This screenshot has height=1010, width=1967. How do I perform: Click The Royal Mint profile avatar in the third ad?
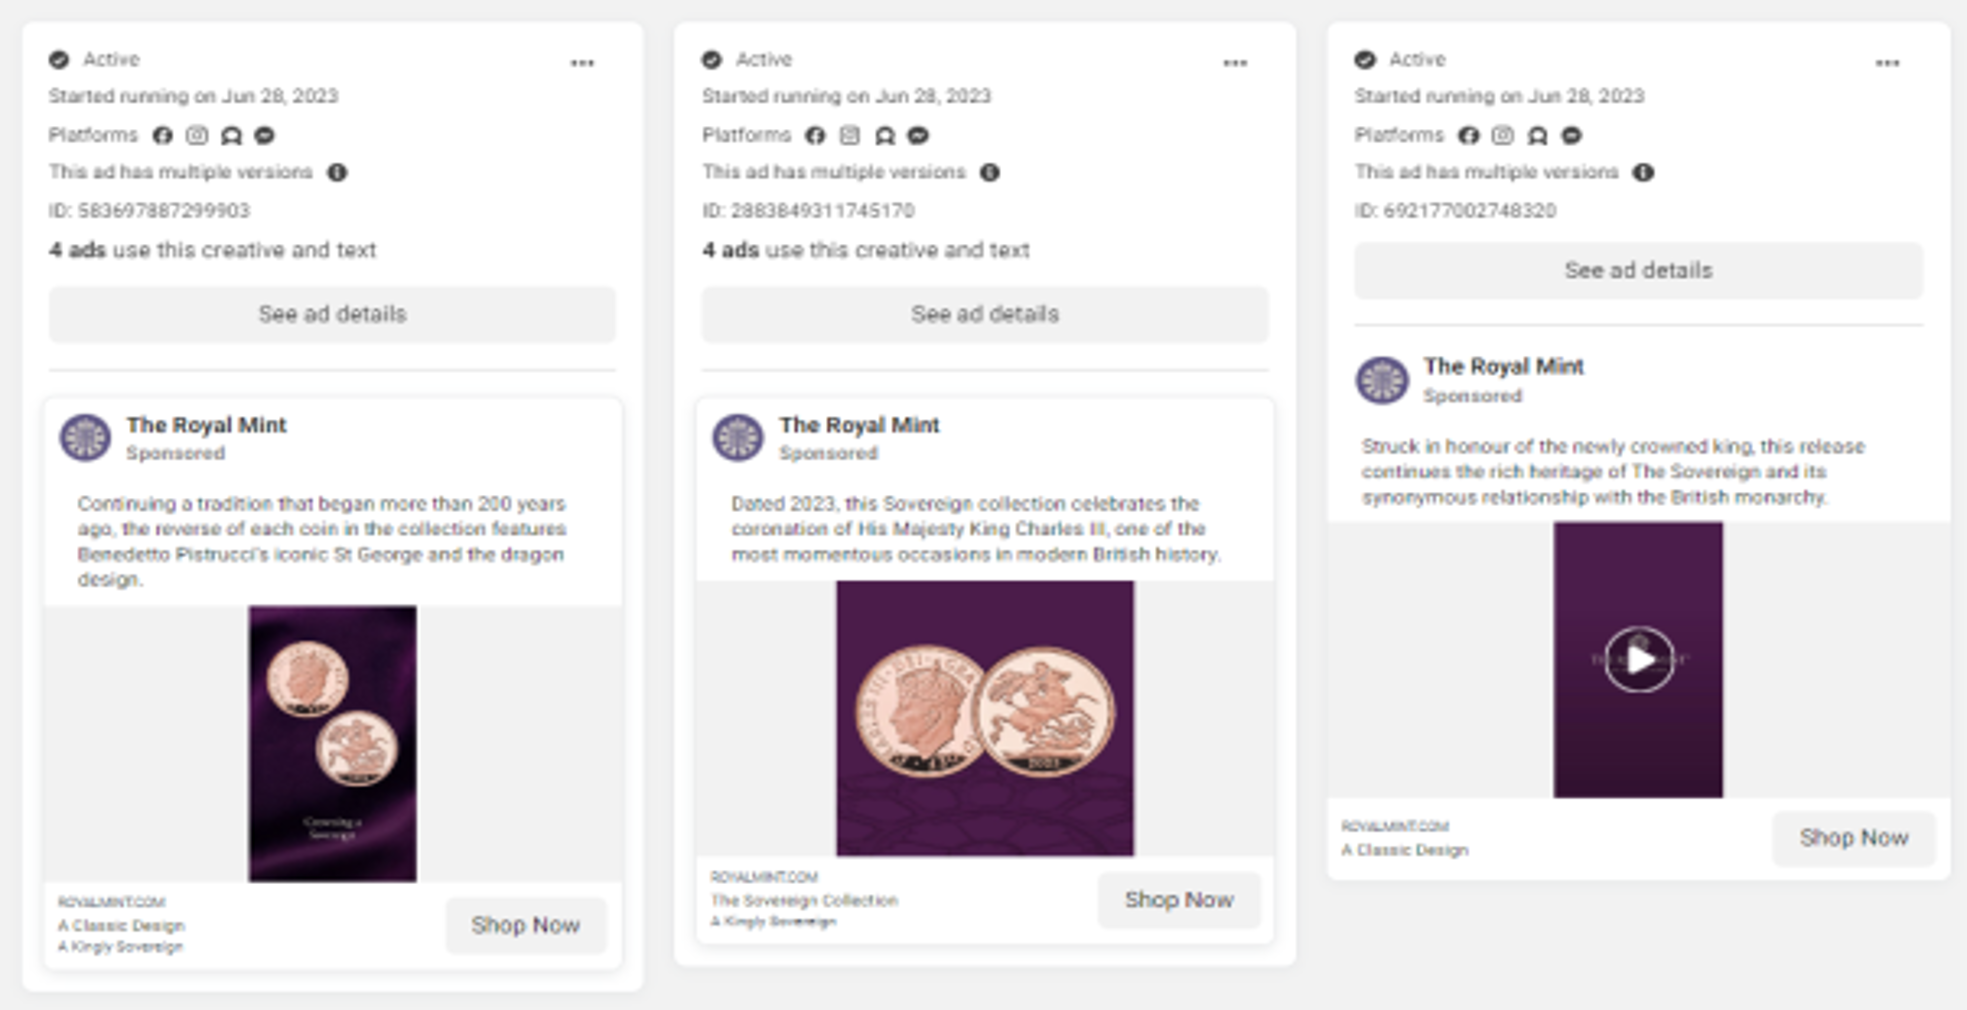click(x=1382, y=380)
